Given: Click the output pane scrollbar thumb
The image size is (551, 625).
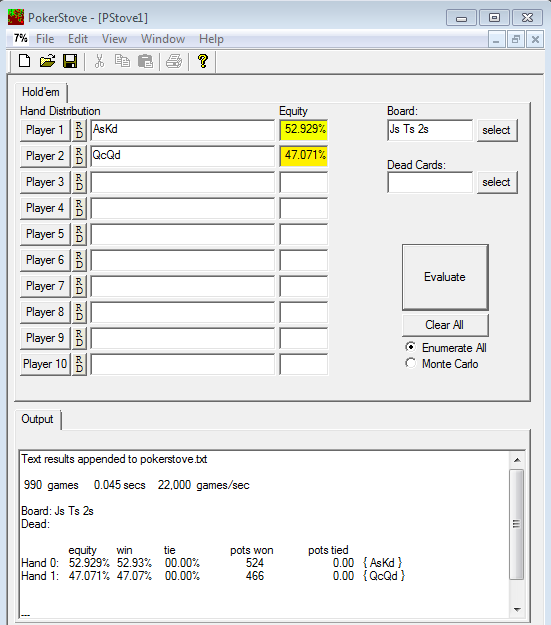Looking at the screenshot, I should pyautogui.click(x=517, y=524).
